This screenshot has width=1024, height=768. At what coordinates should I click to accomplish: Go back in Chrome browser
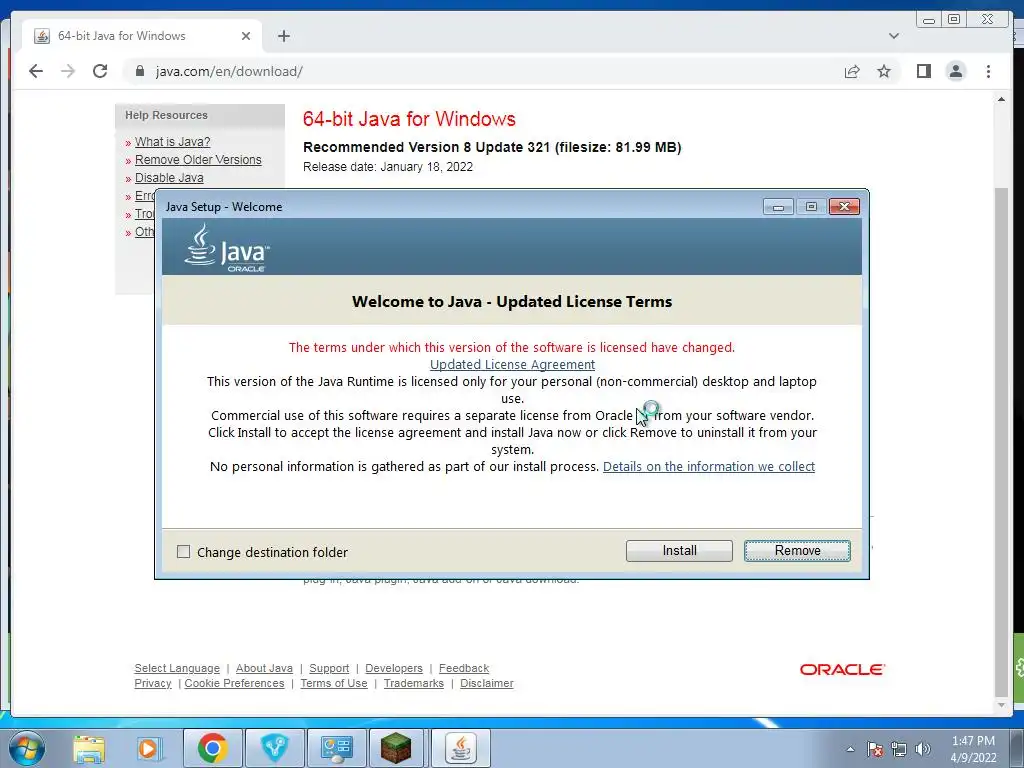pos(36,71)
